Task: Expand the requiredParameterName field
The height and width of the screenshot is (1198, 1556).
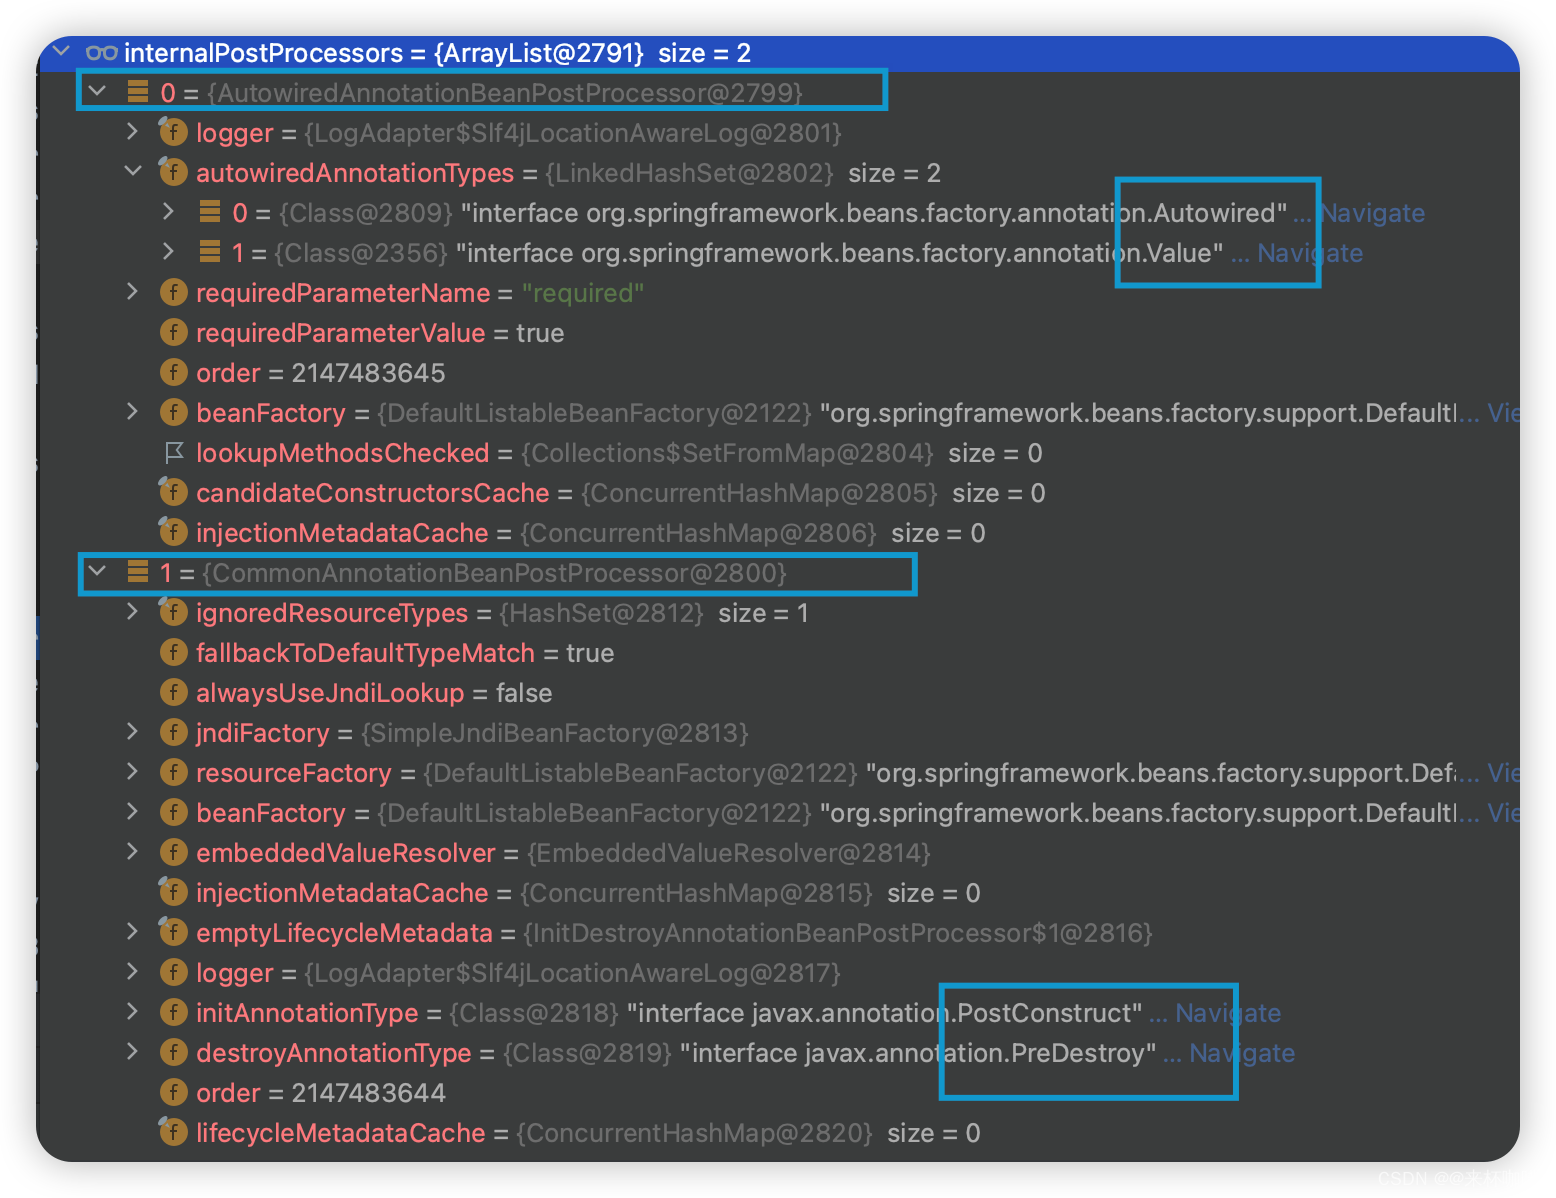Action: pyautogui.click(x=132, y=291)
